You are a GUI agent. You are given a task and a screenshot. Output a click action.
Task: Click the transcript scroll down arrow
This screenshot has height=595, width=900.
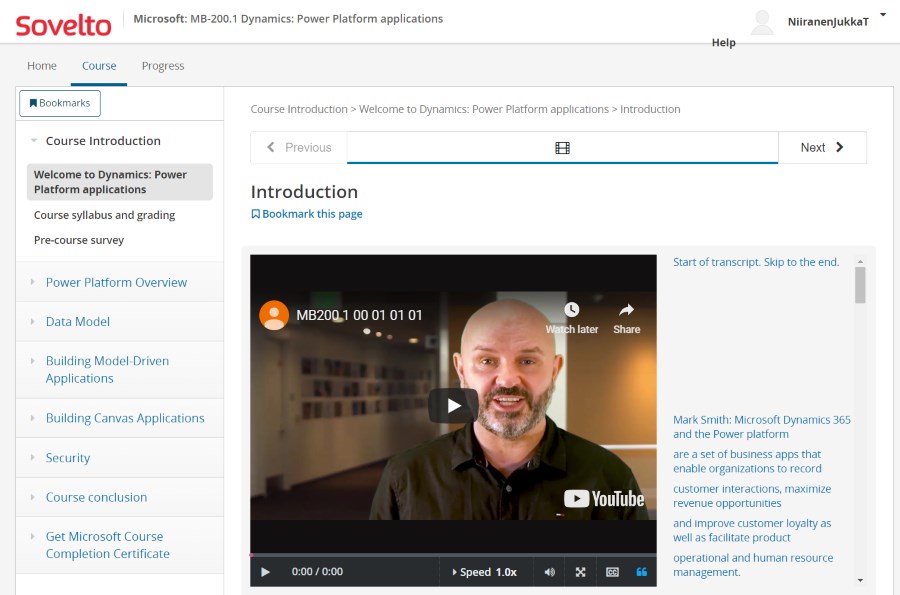point(860,580)
